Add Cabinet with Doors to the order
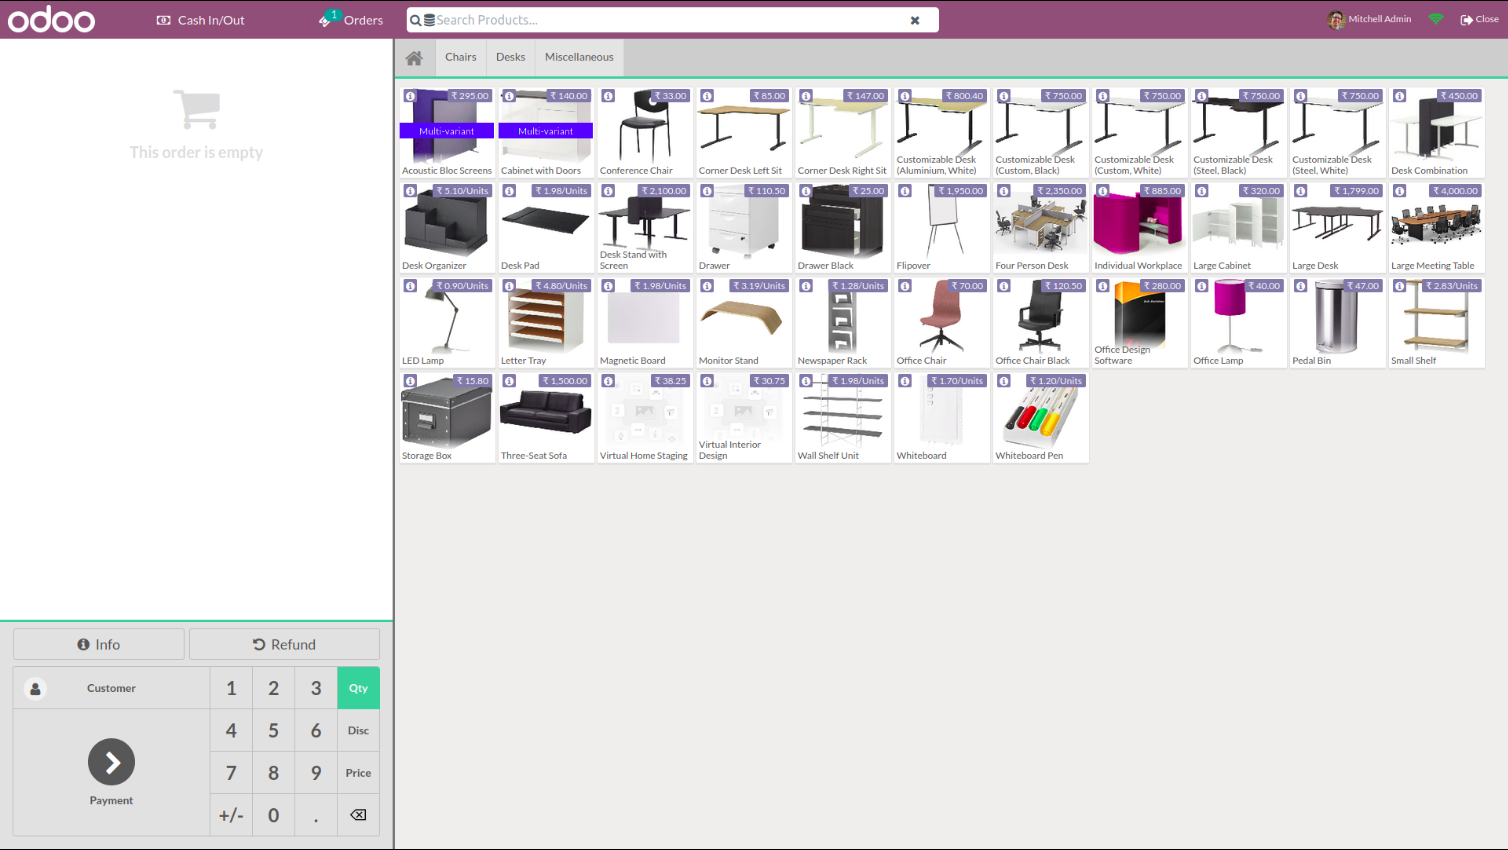 [x=545, y=133]
